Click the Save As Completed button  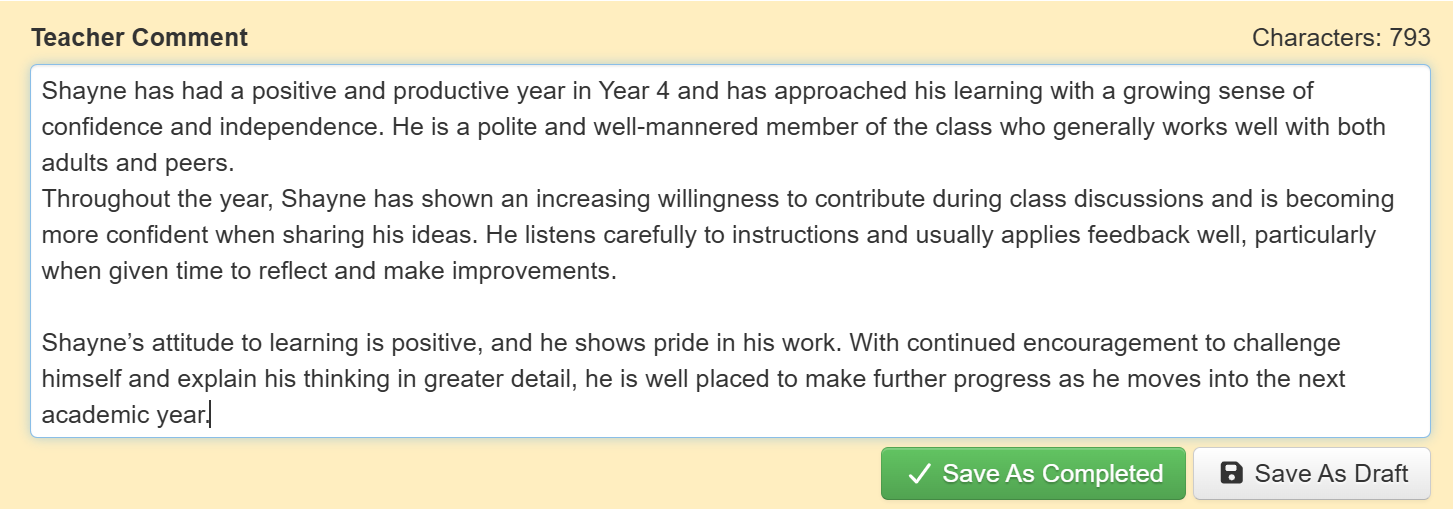tap(1032, 473)
